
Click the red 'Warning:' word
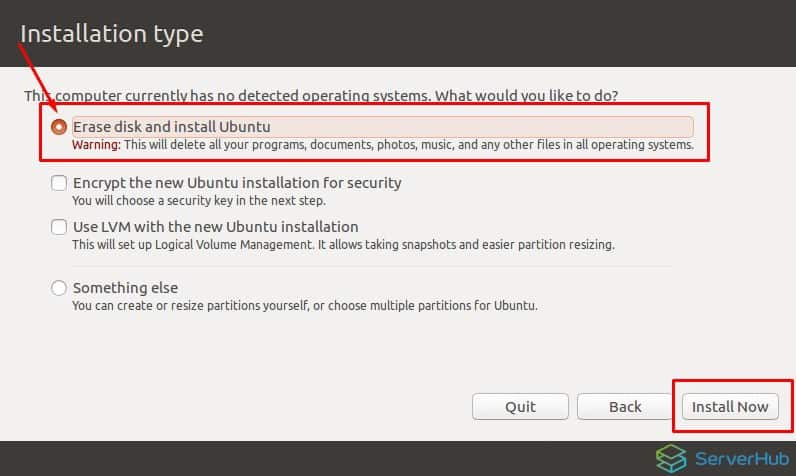[x=96, y=145]
